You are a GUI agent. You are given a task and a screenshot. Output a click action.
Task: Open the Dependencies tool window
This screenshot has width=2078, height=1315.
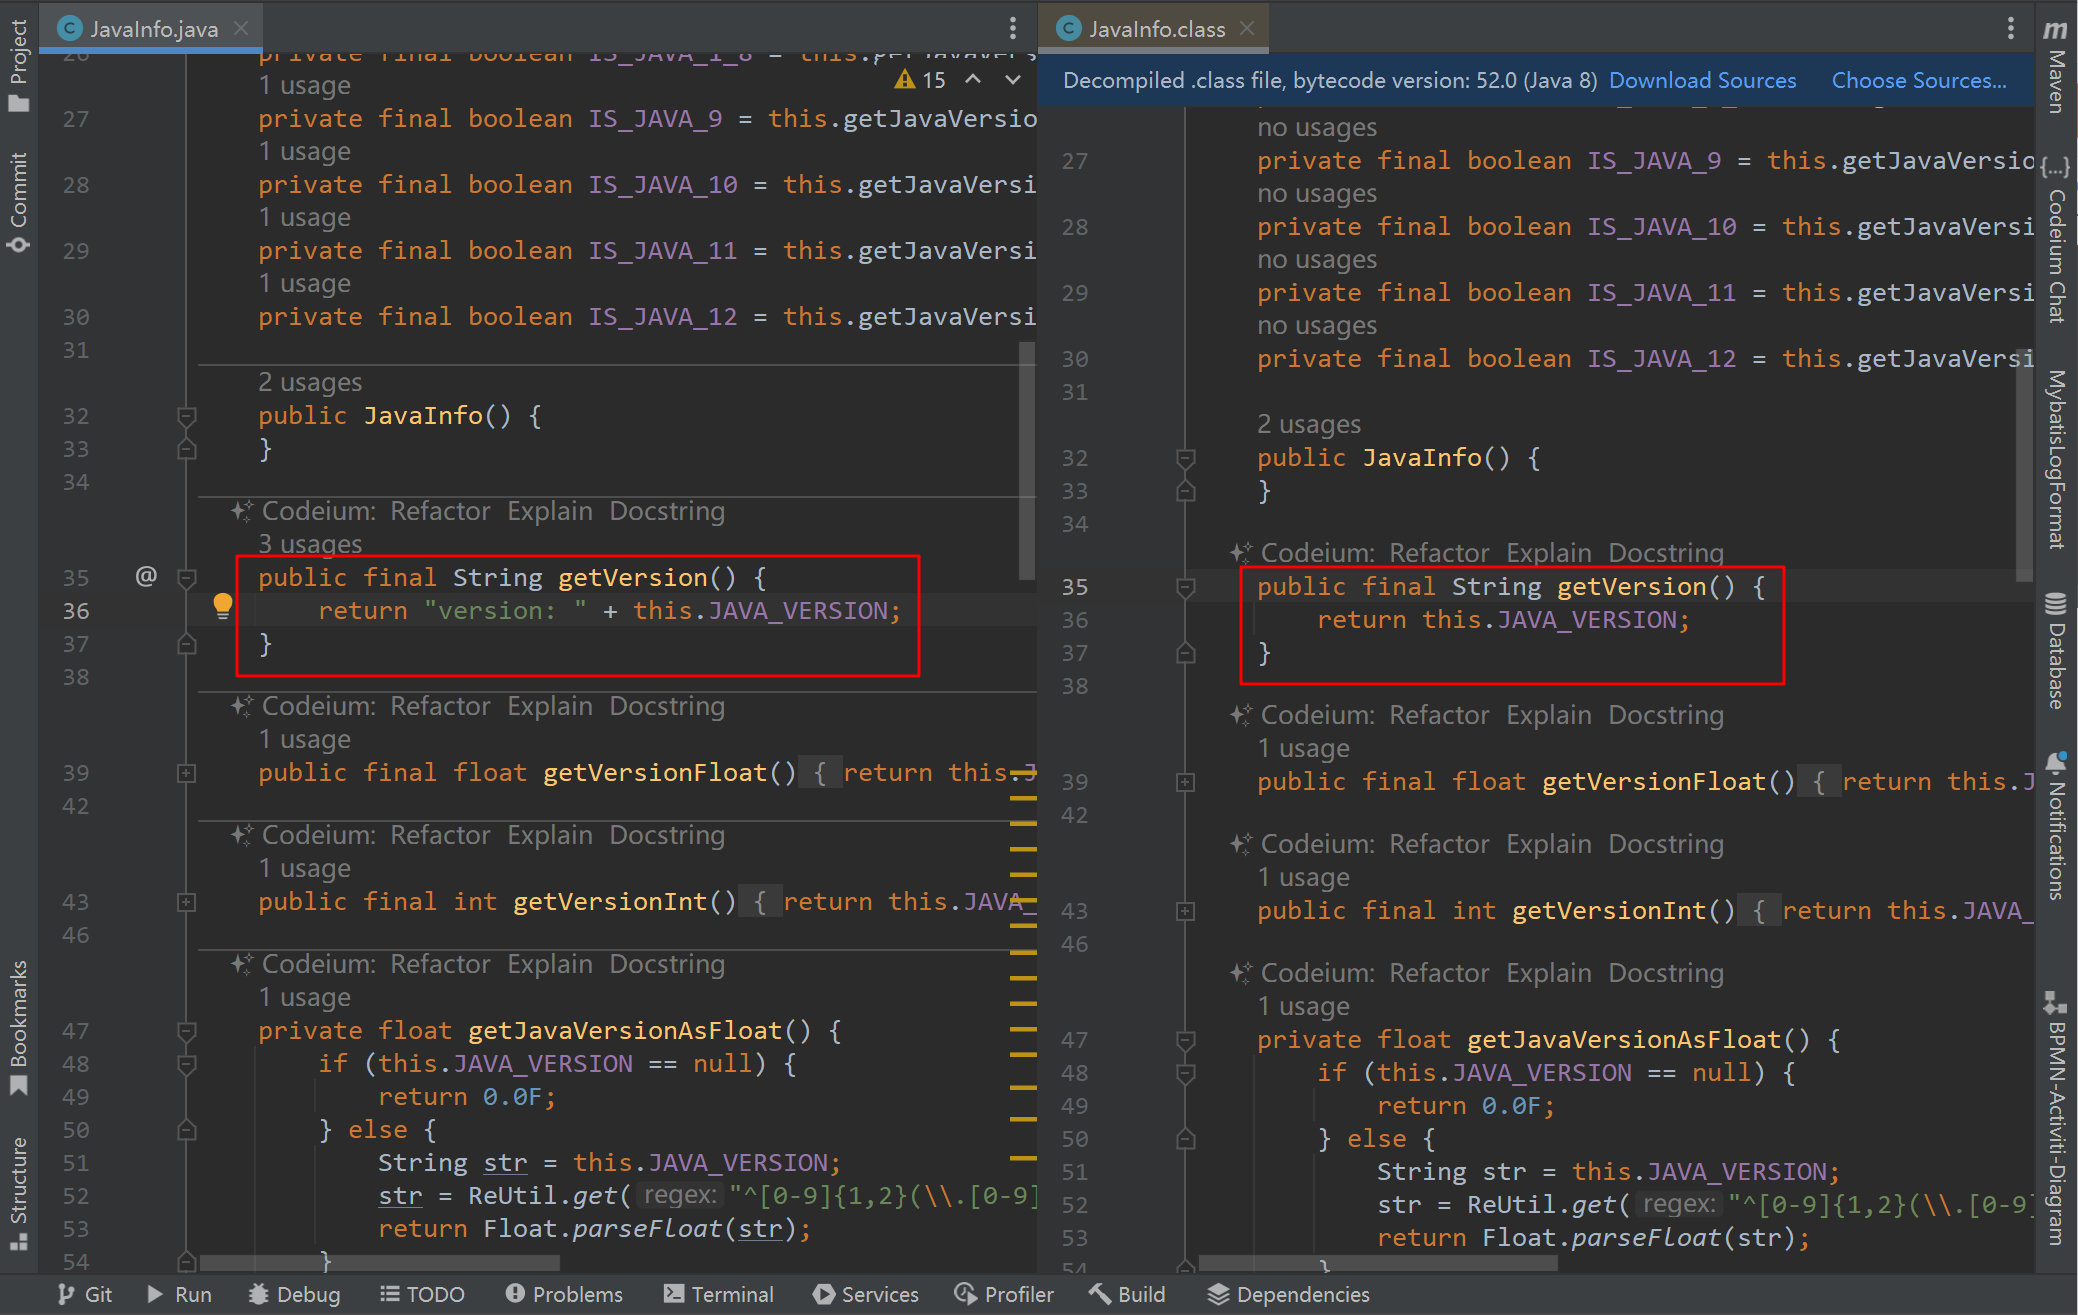[x=1289, y=1294]
